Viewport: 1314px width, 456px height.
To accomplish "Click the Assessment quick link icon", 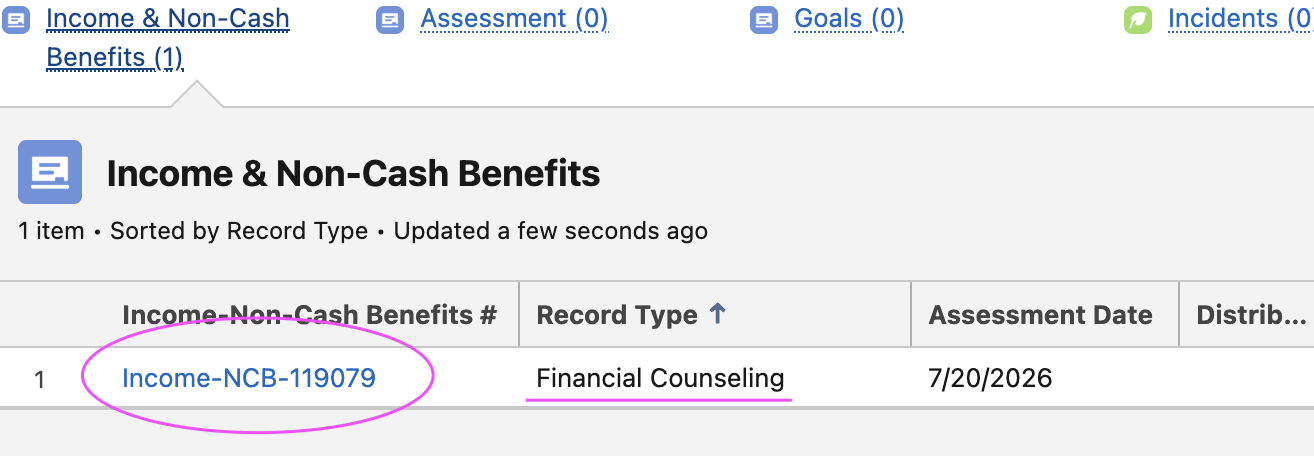I will click(x=390, y=19).
